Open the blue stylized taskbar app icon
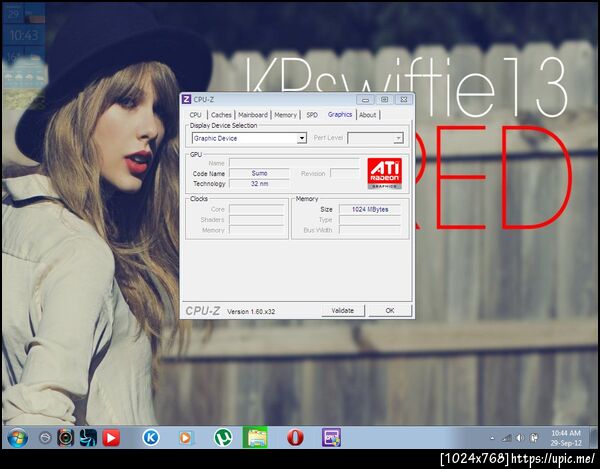 click(x=88, y=438)
